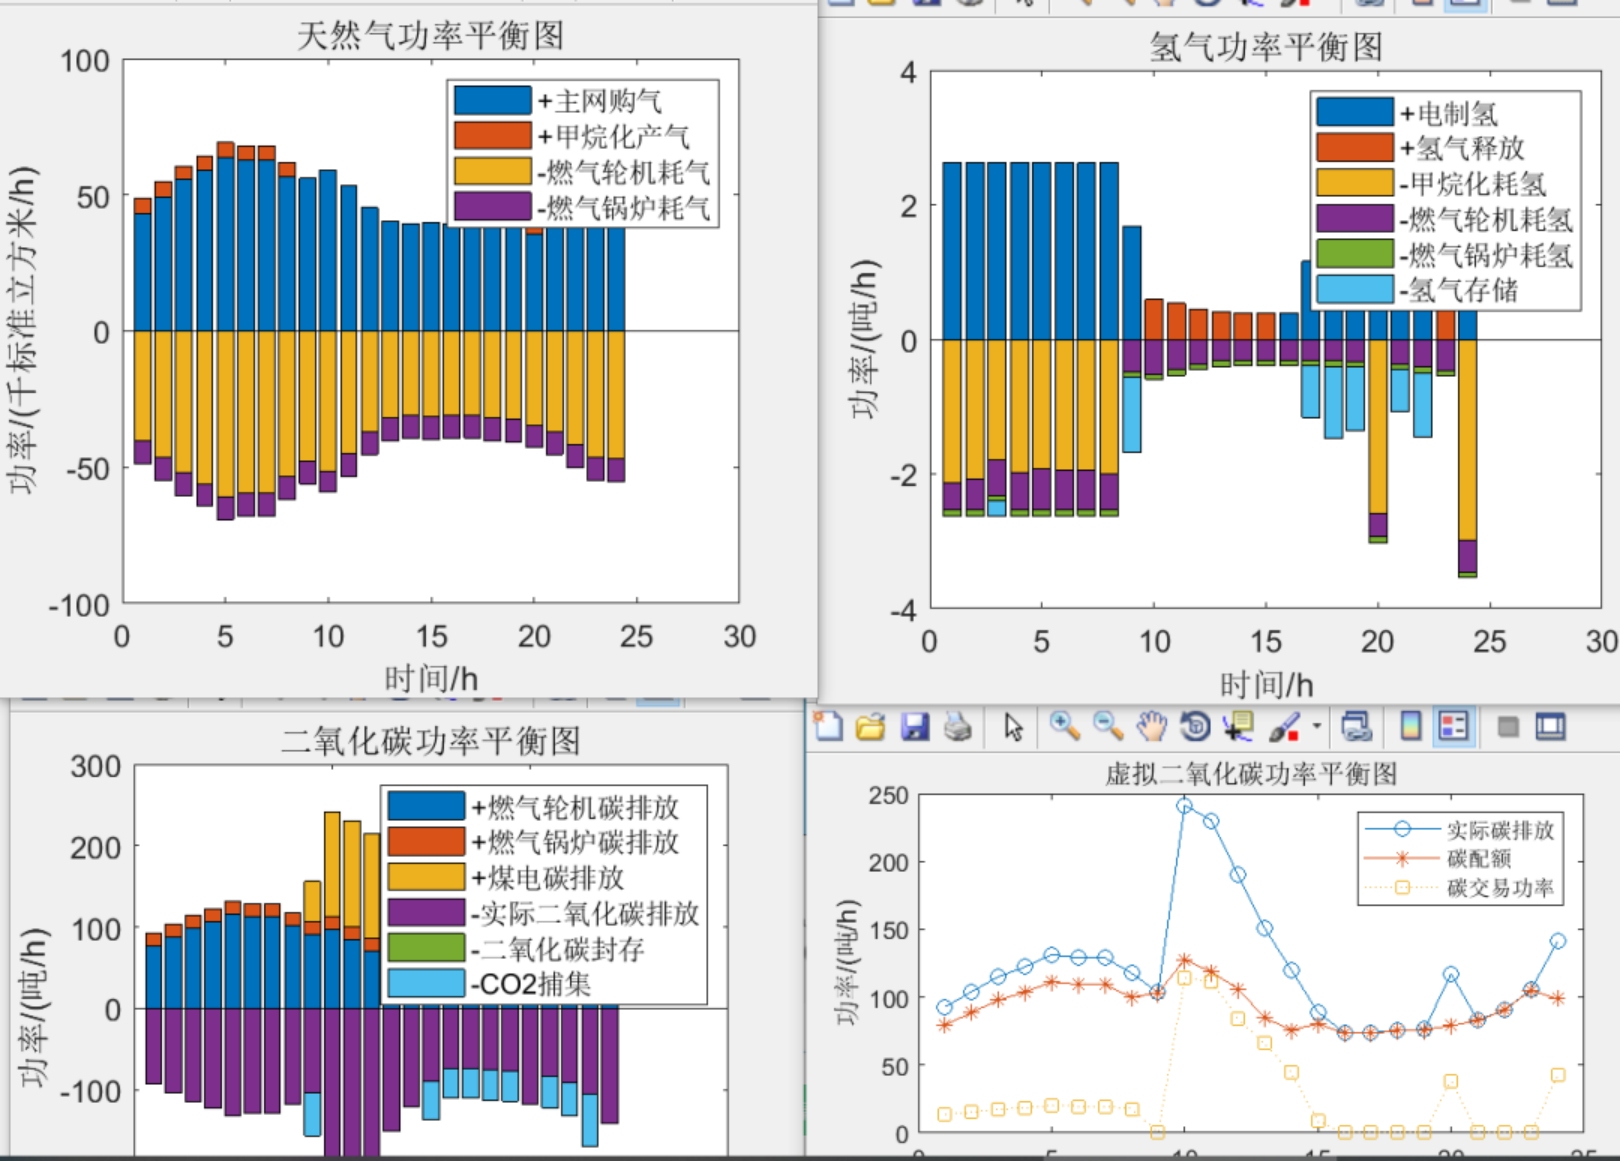This screenshot has height=1161, width=1620.
Task: Click the -燃气锅炉耗氢 legend label
Action: pyautogui.click(x=1487, y=255)
